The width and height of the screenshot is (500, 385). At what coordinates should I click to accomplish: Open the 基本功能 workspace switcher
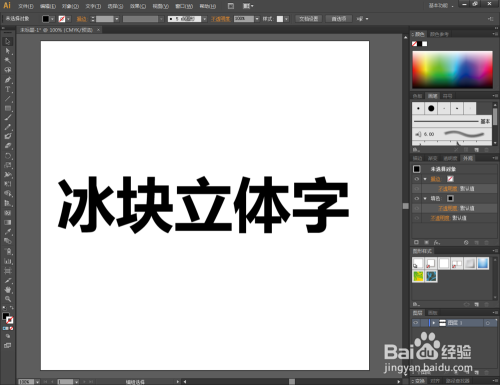[x=441, y=6]
